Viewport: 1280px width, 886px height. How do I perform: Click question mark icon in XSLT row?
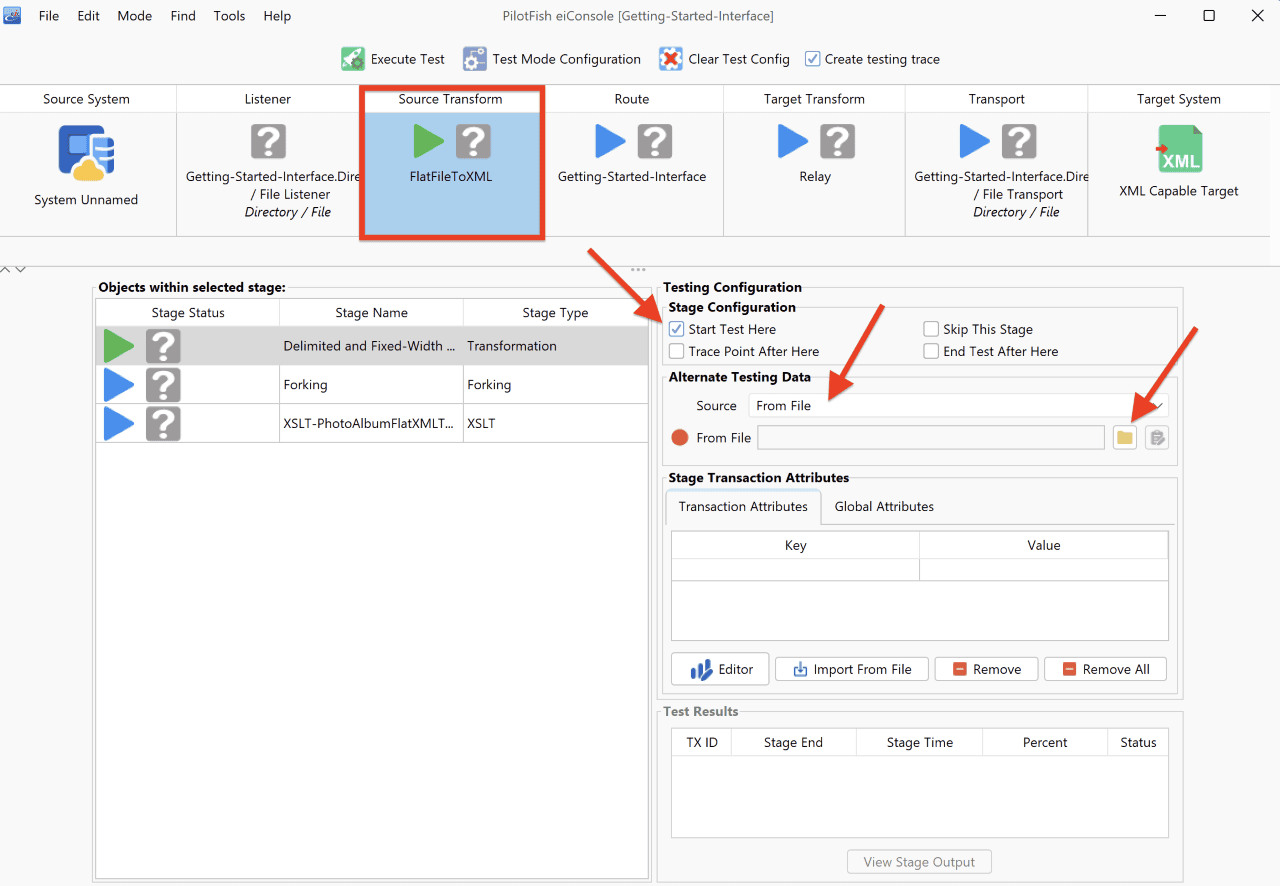[163, 424]
